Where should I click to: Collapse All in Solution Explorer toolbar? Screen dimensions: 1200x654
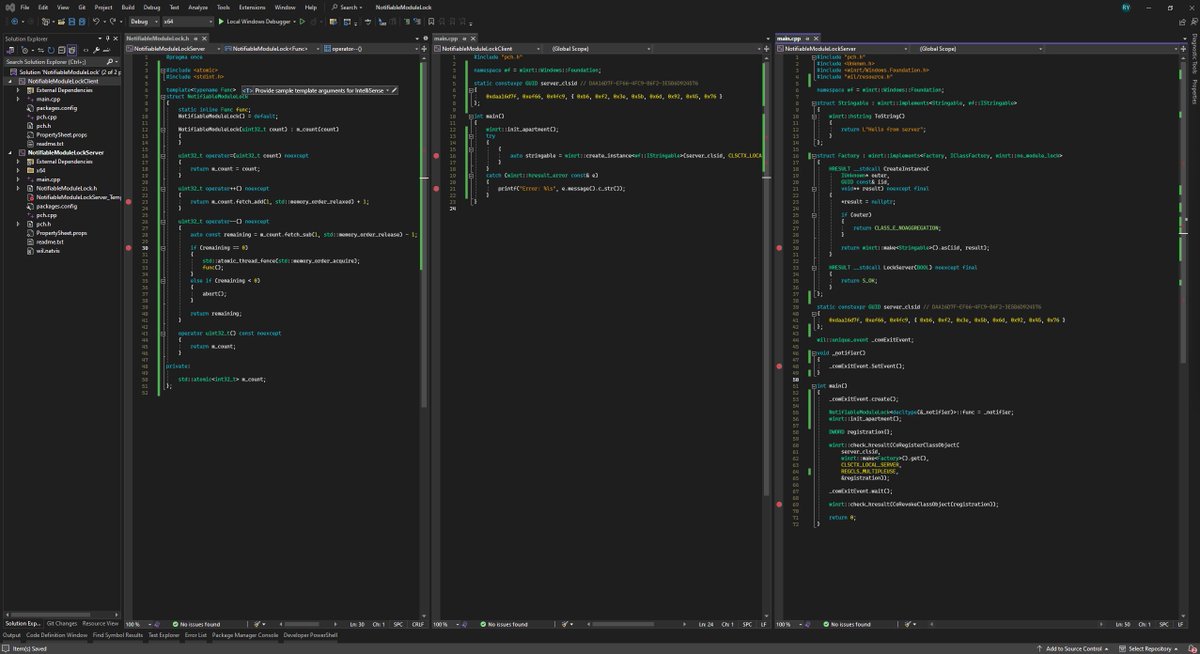tap(61, 50)
